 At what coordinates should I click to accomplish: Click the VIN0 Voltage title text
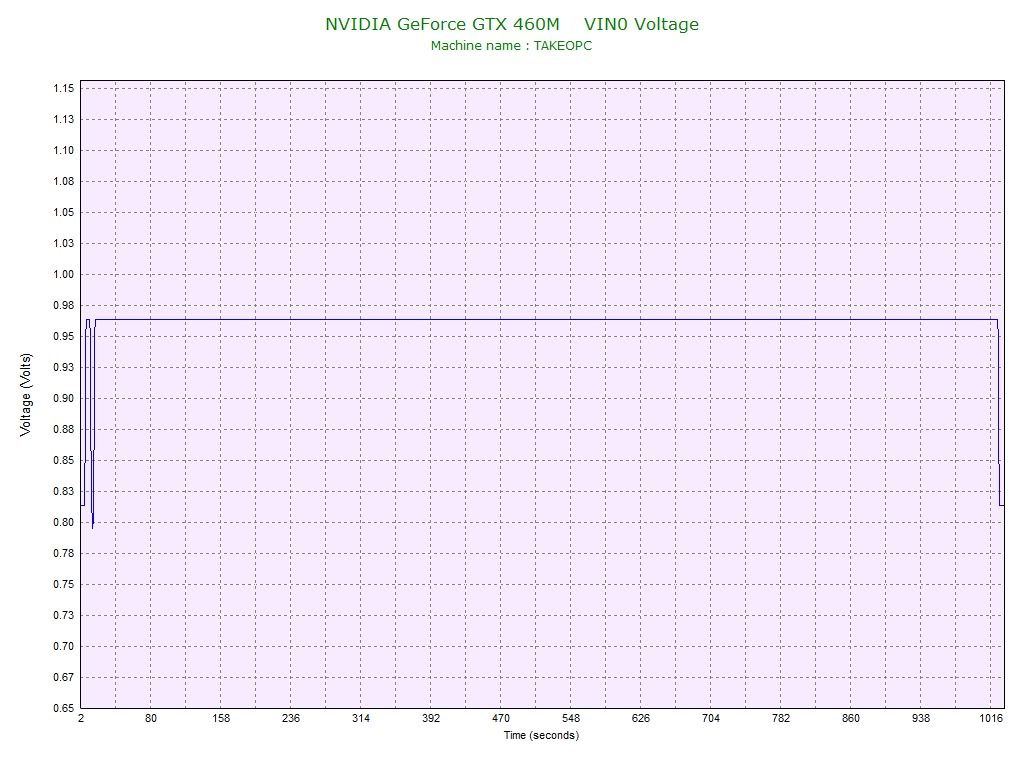[641, 24]
